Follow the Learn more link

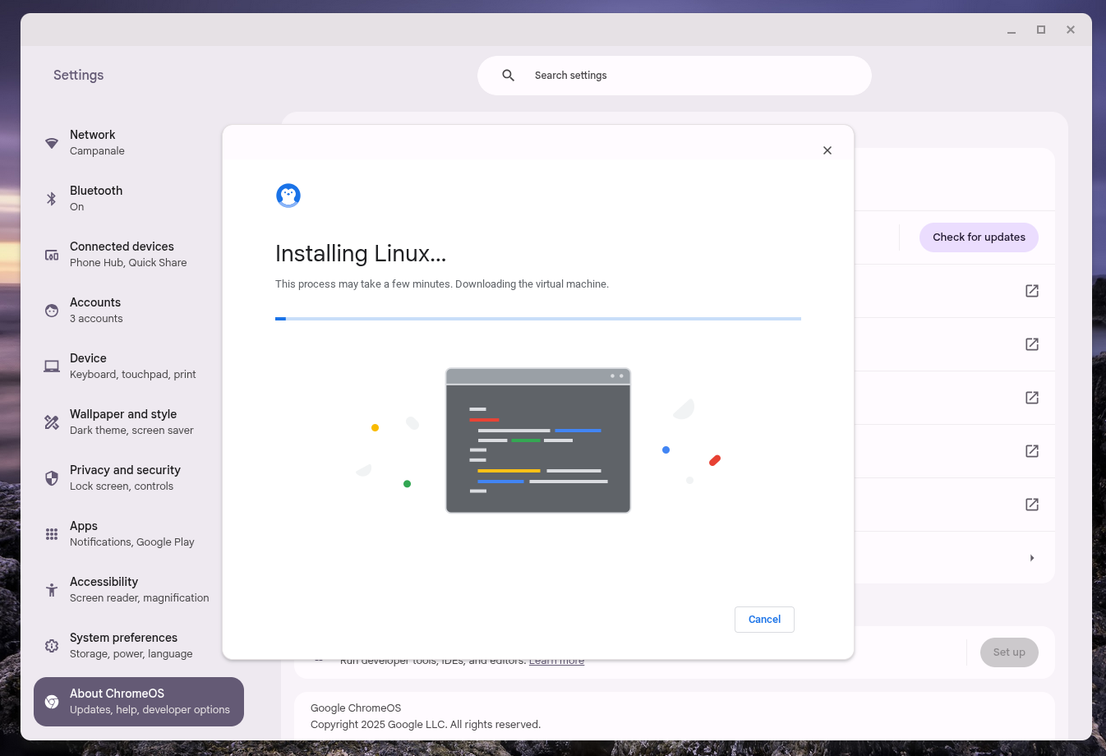click(556, 662)
